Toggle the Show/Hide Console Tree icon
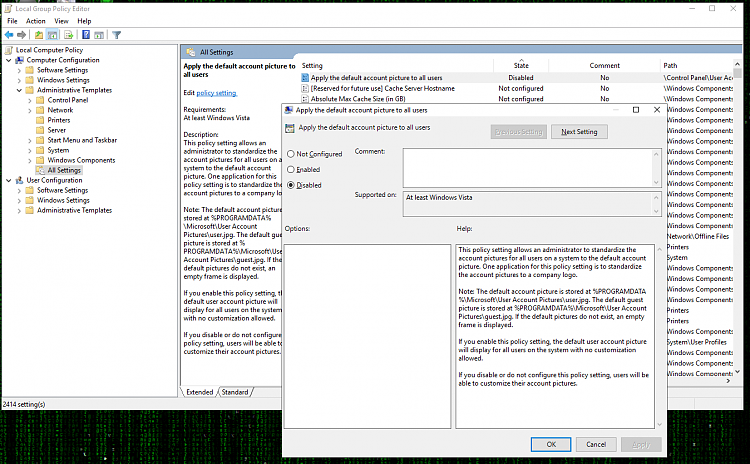750x464 pixels. pyautogui.click(x=53, y=35)
